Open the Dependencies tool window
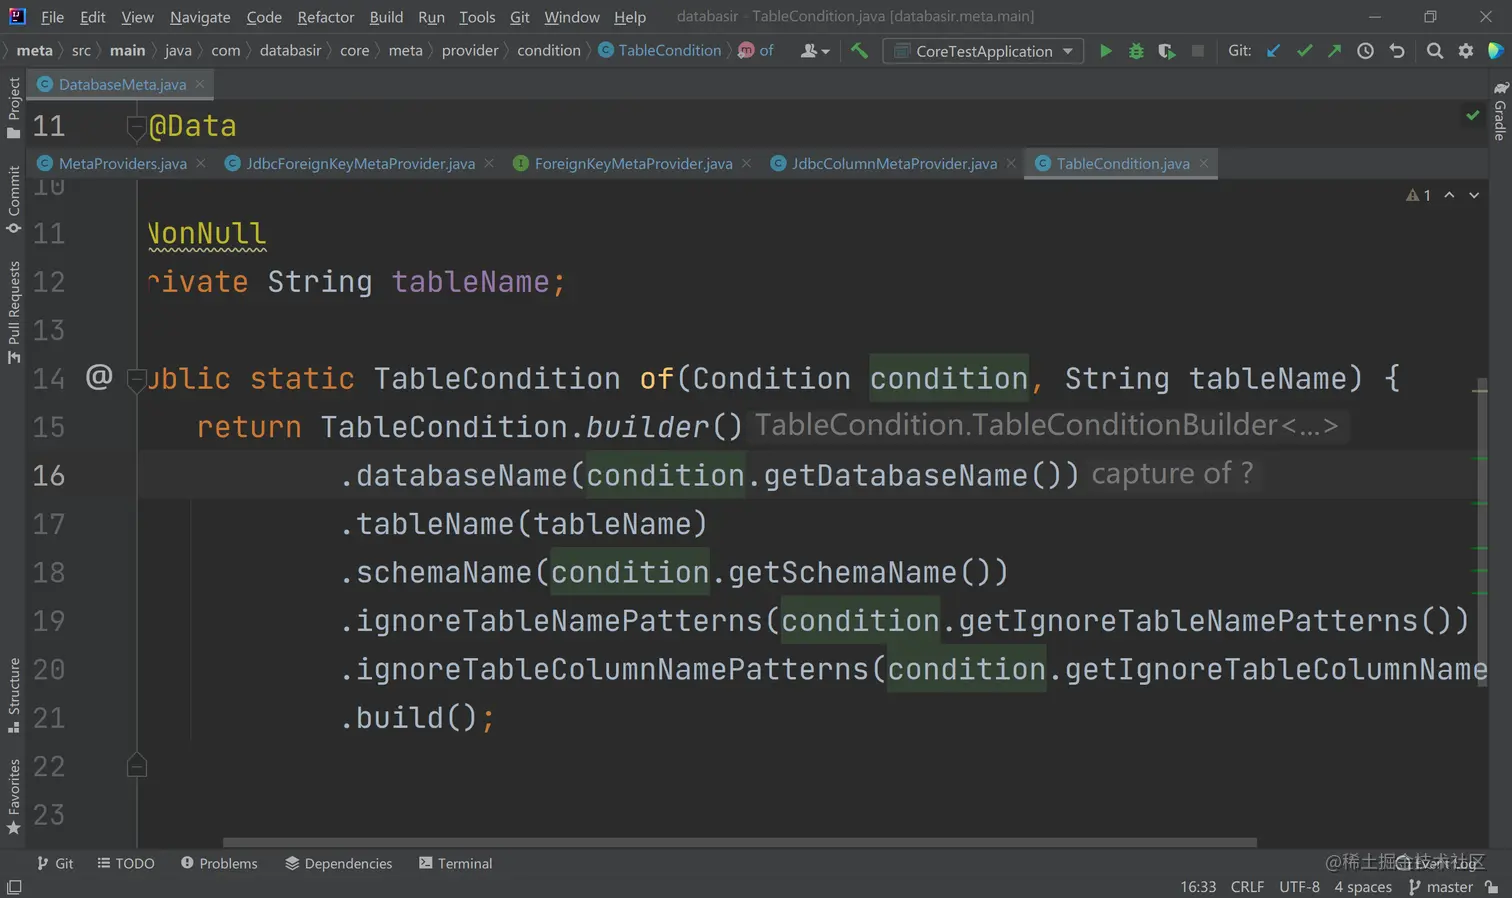 click(339, 863)
